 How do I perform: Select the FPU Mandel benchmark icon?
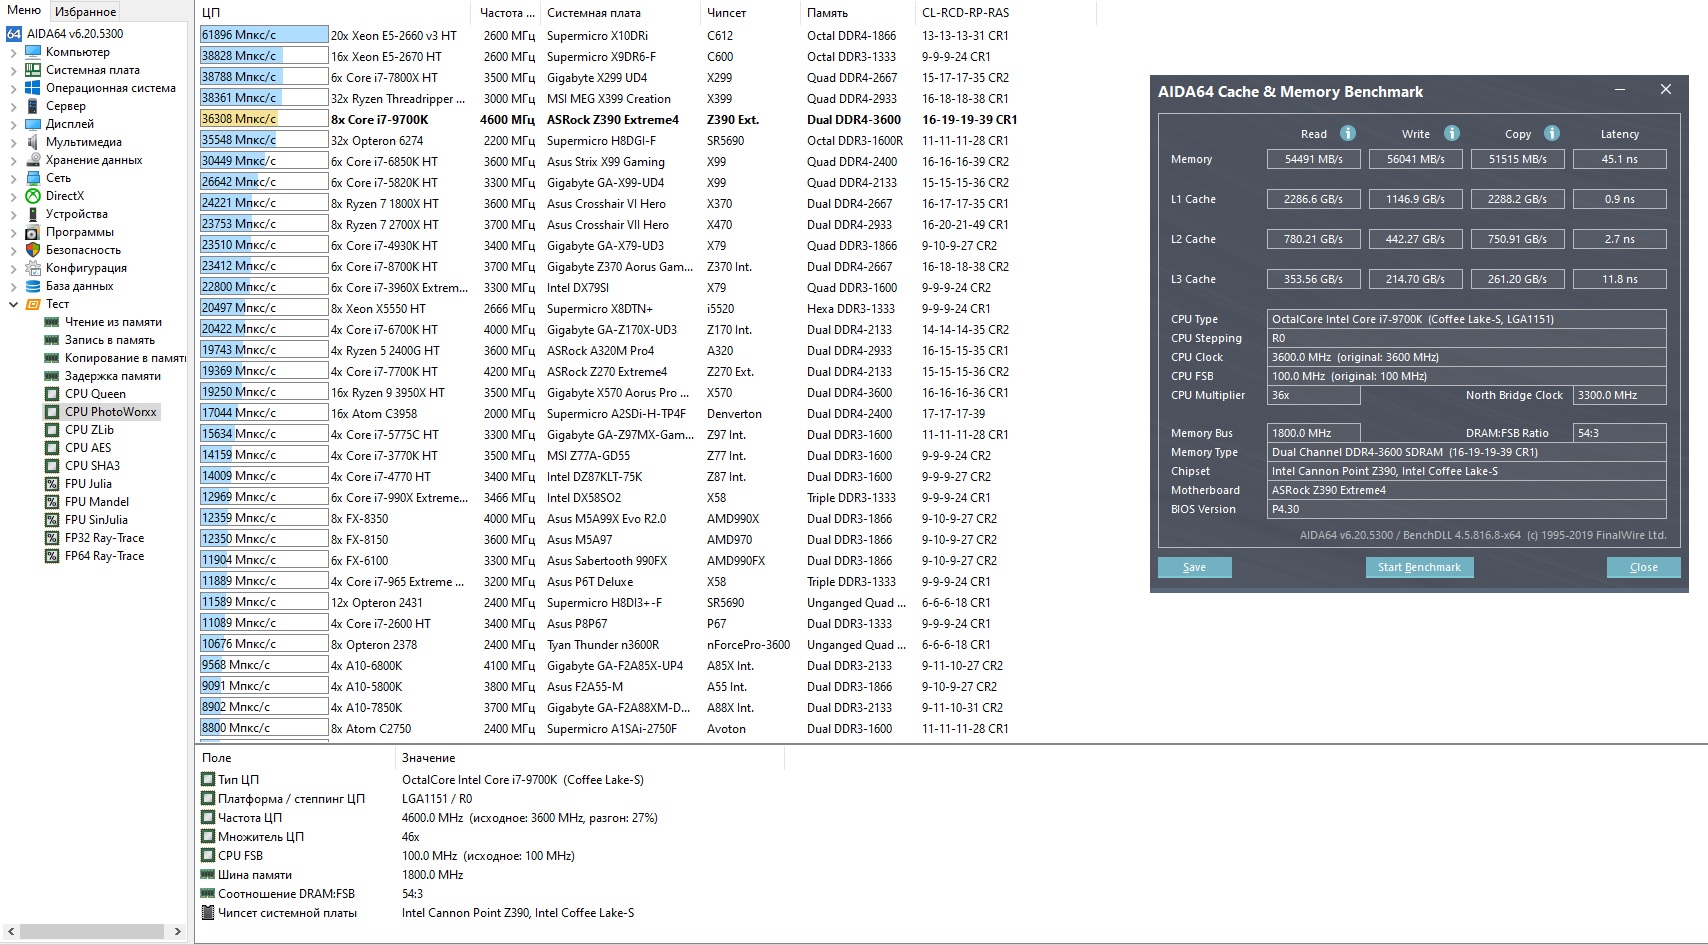[52, 502]
